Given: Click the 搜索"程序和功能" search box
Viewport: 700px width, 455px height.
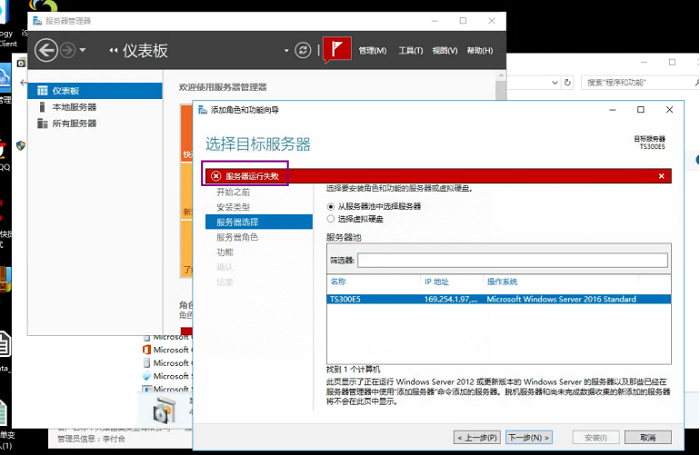Looking at the screenshot, I should click(x=638, y=83).
